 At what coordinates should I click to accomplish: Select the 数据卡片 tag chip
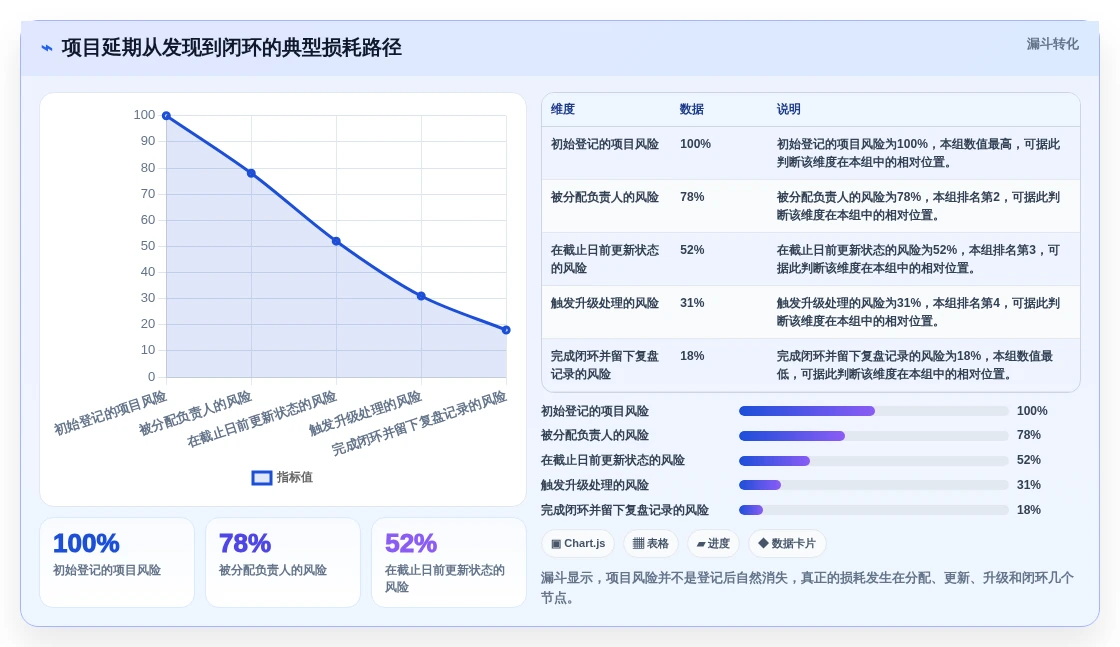tap(786, 543)
